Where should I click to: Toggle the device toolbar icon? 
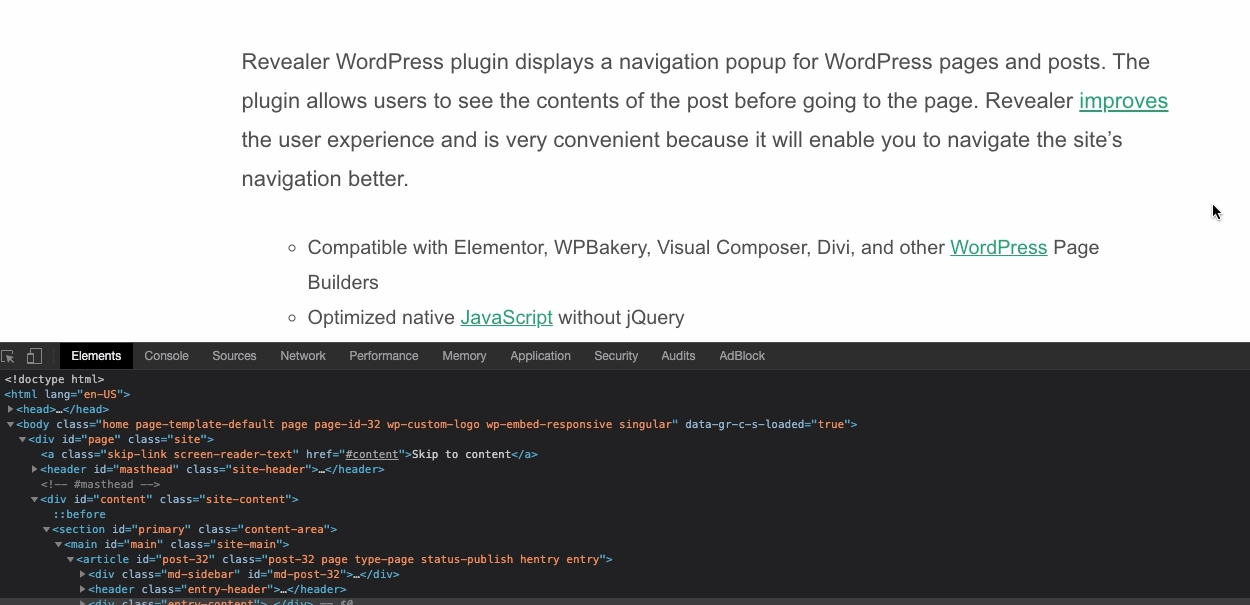pyautogui.click(x=34, y=356)
